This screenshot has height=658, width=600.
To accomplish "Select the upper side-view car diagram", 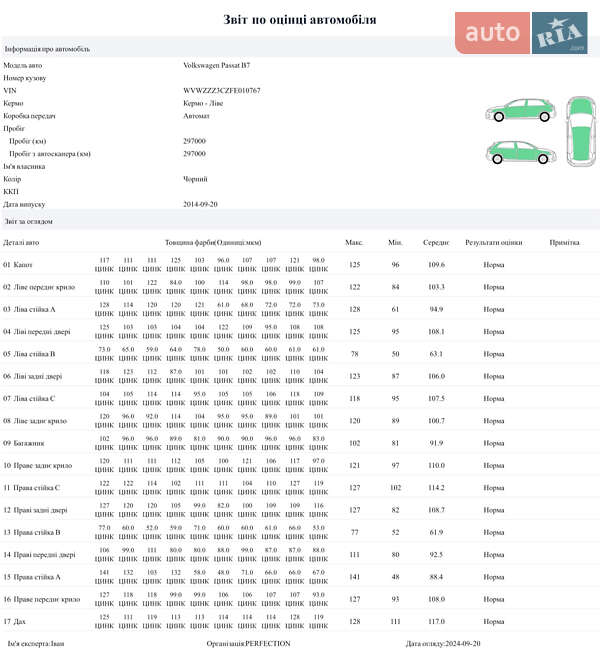I will 520,110.
